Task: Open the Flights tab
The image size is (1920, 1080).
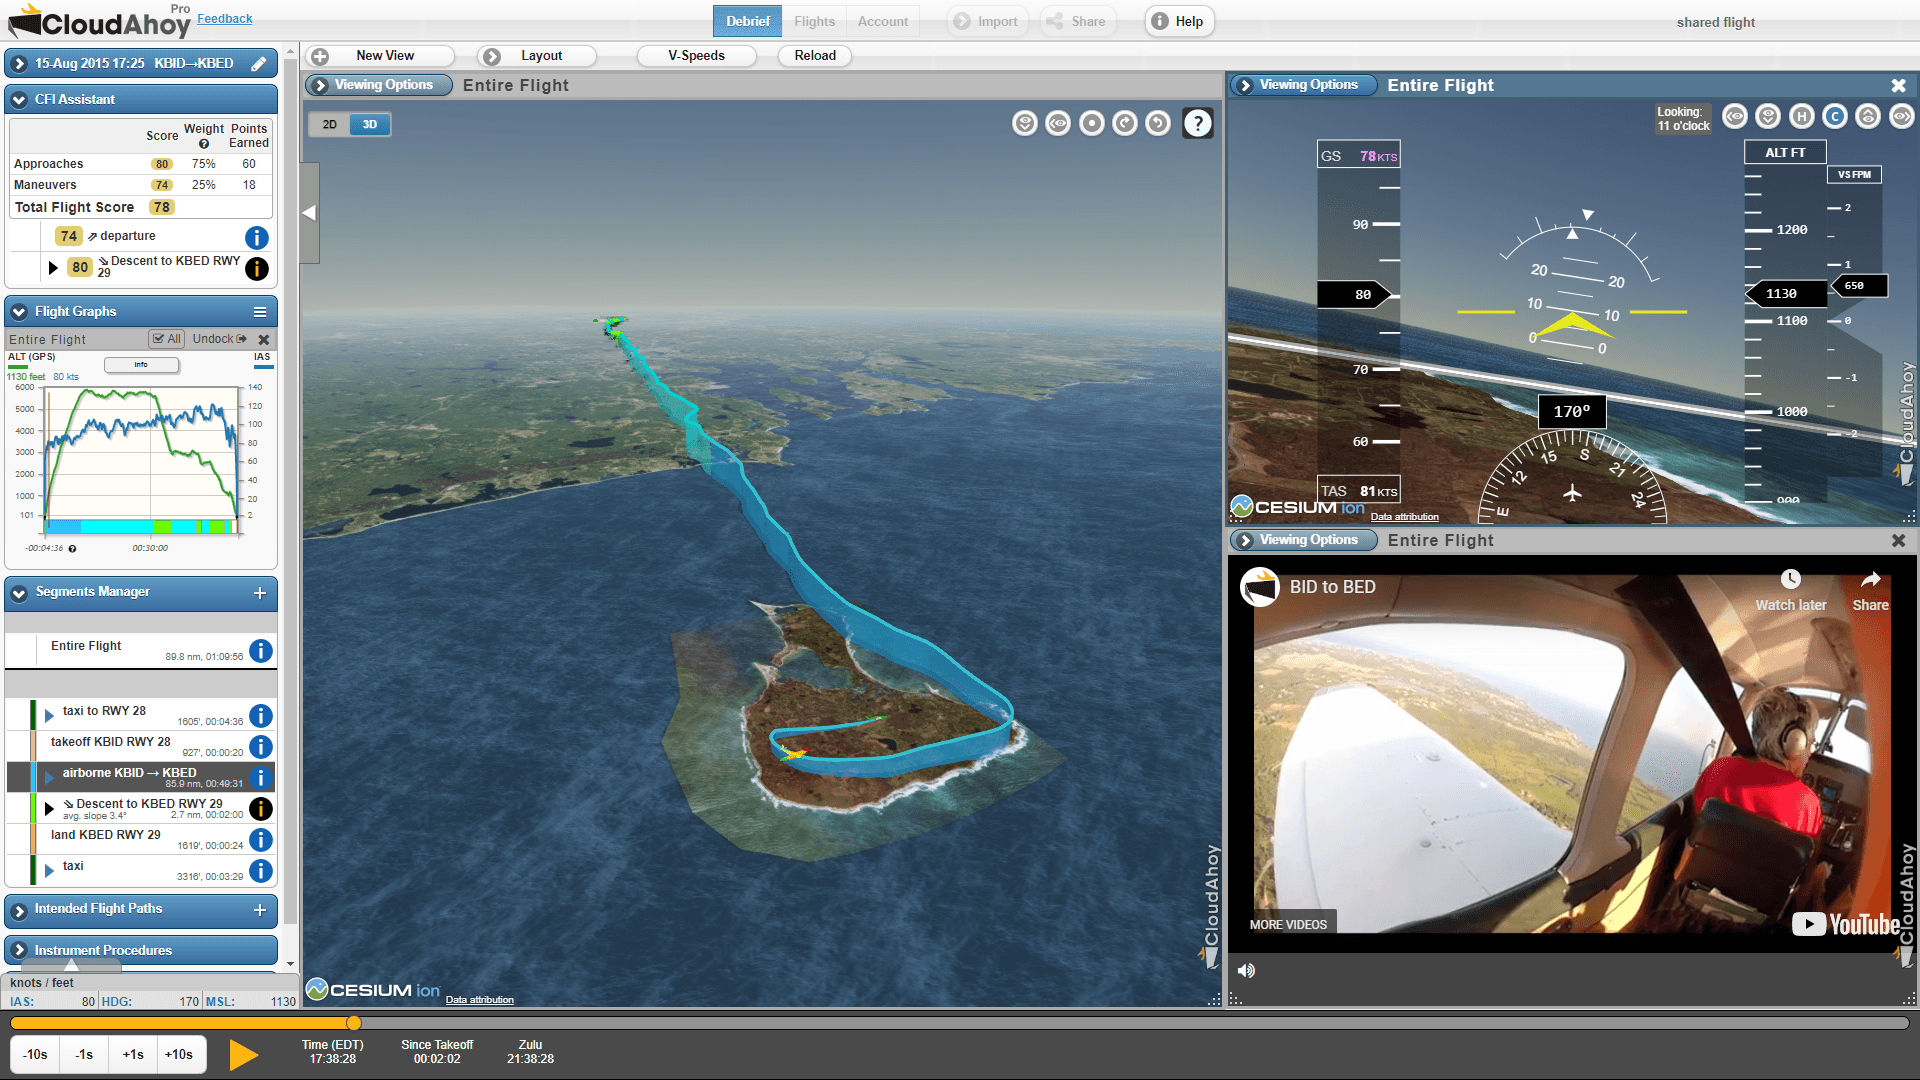Action: point(814,21)
